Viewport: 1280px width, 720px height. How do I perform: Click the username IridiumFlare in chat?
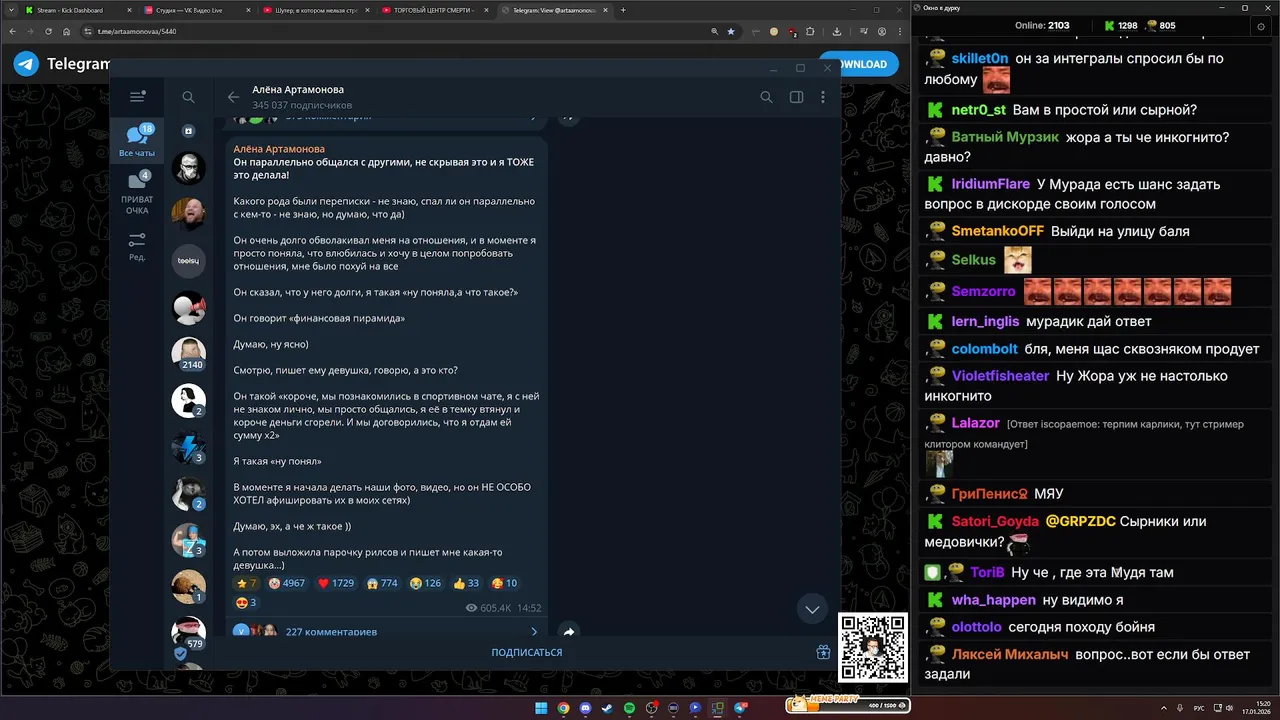click(991, 184)
